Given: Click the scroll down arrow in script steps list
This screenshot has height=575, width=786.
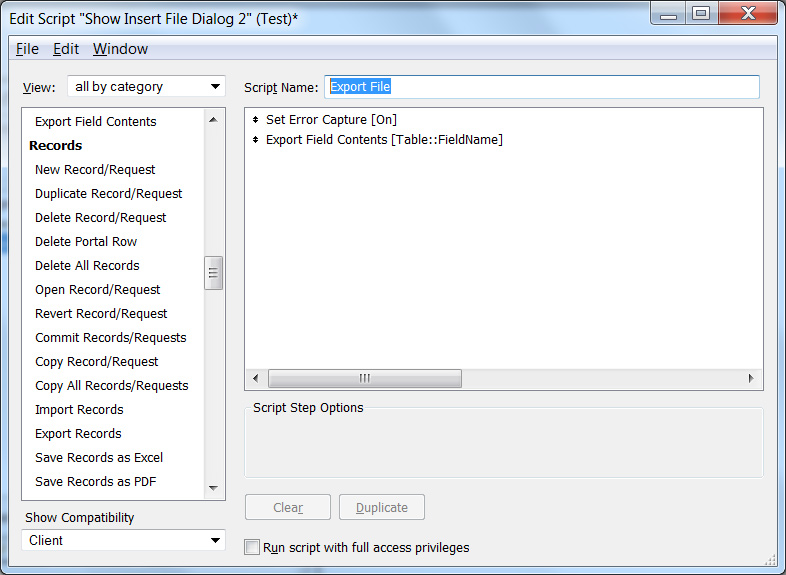Looking at the screenshot, I should [213, 488].
